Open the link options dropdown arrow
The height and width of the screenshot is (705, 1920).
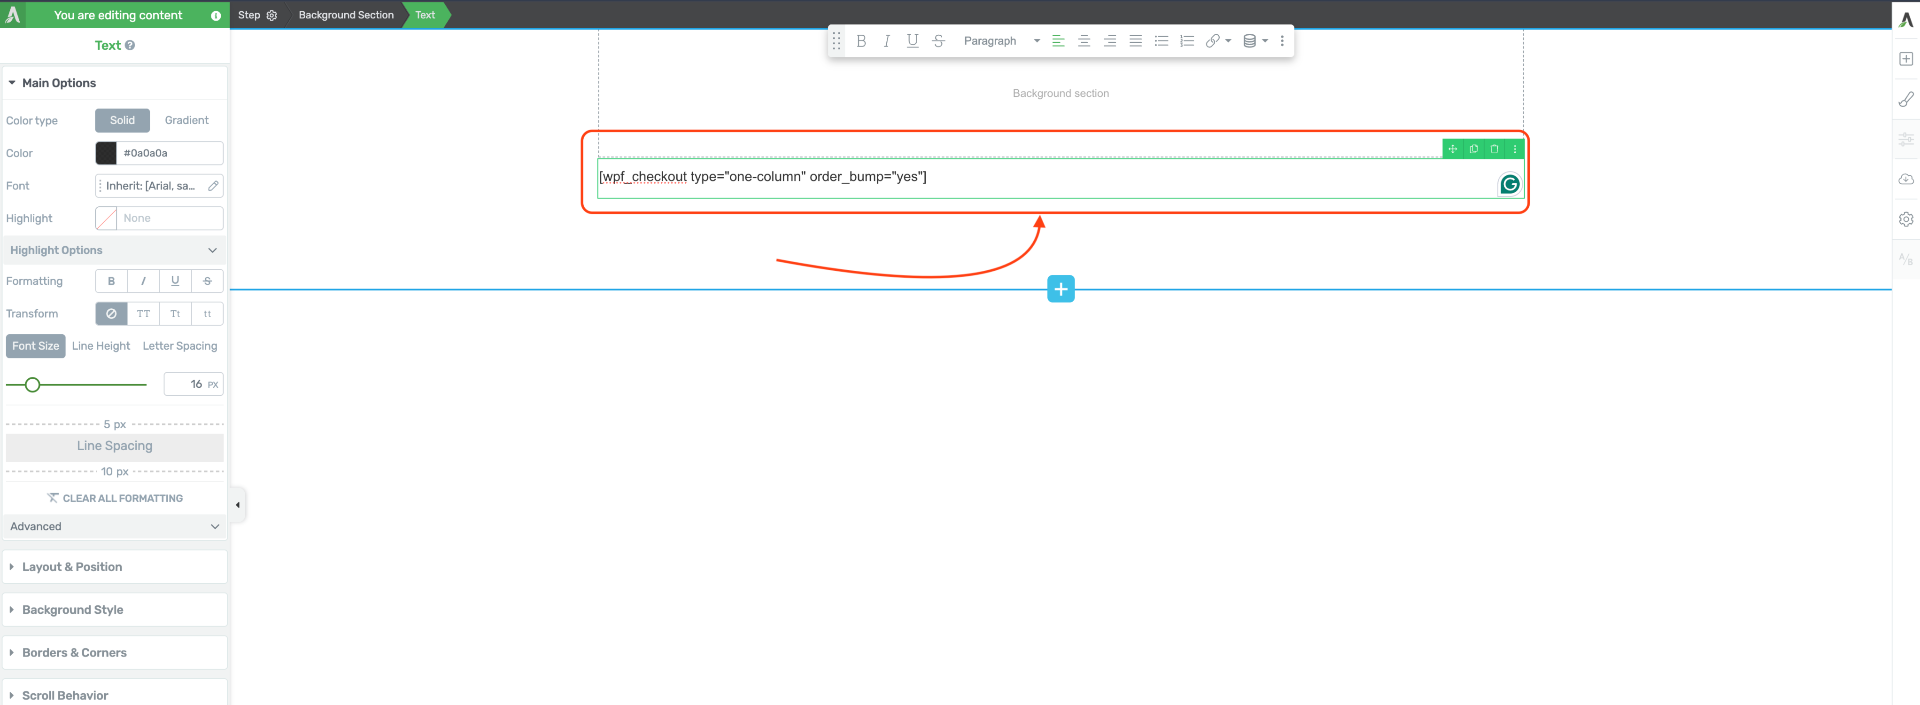point(1228,41)
